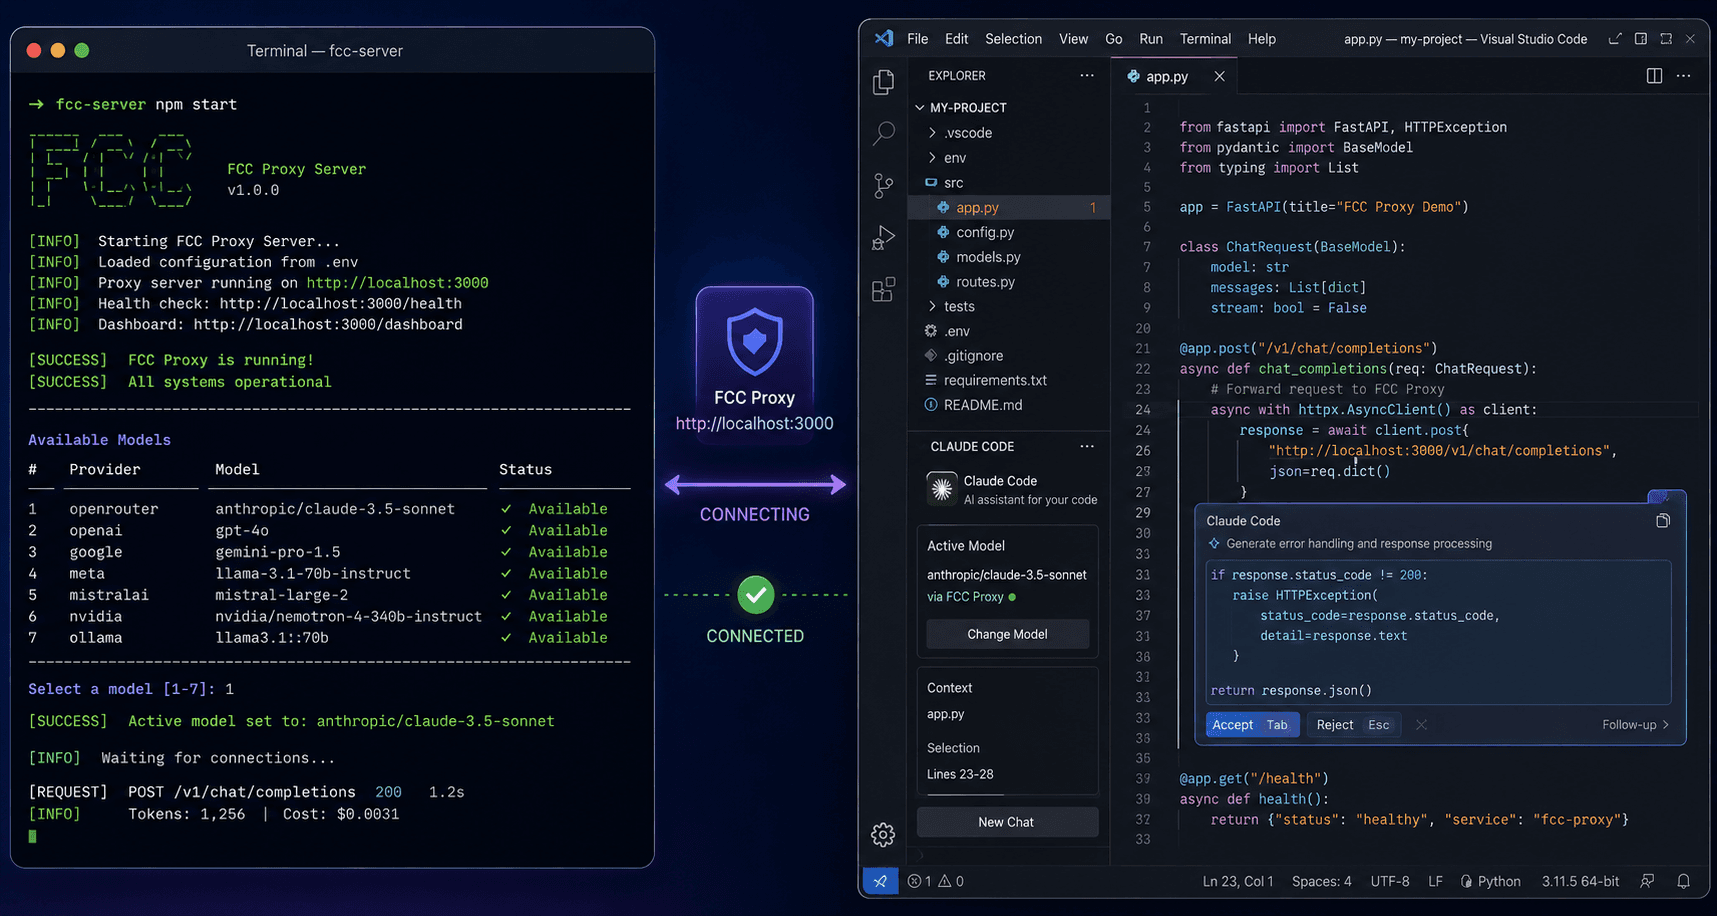Open the View menu
This screenshot has width=1717, height=916.
click(1073, 39)
